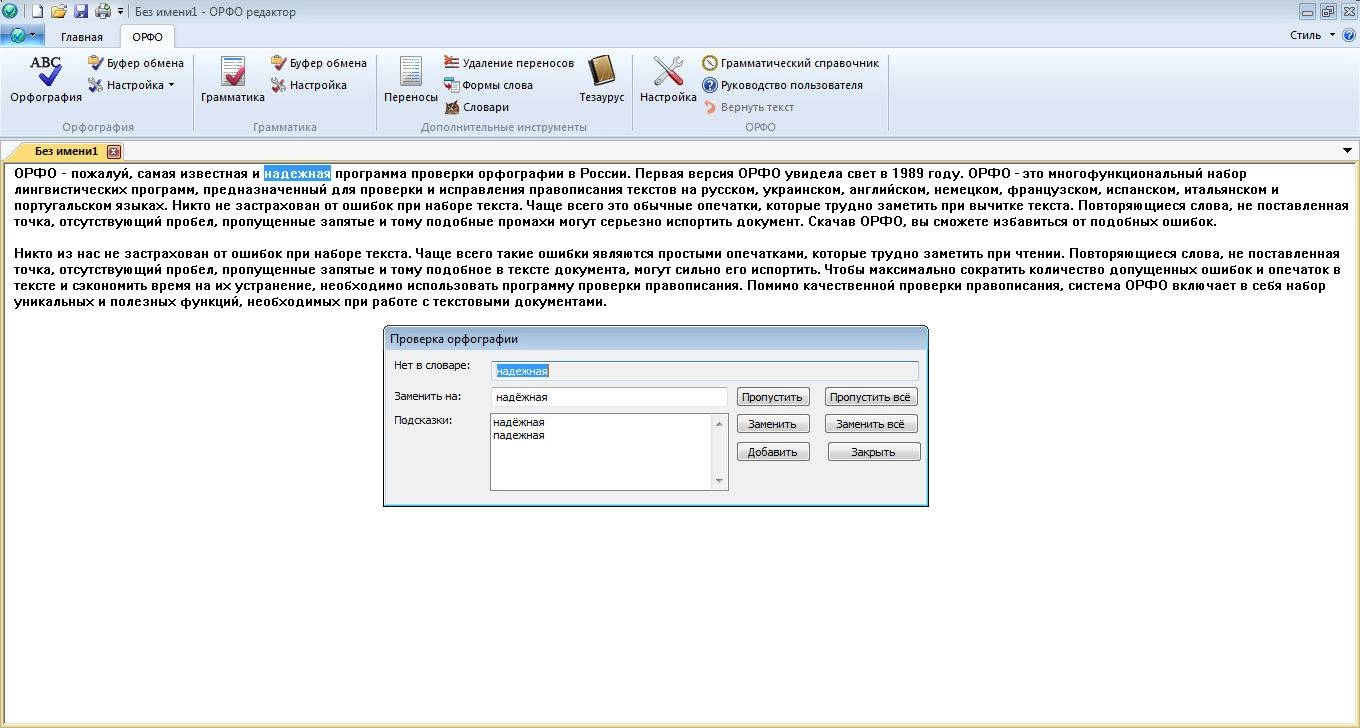Open Формы слова tool
Screen dimensions: 1360x728
click(488, 85)
